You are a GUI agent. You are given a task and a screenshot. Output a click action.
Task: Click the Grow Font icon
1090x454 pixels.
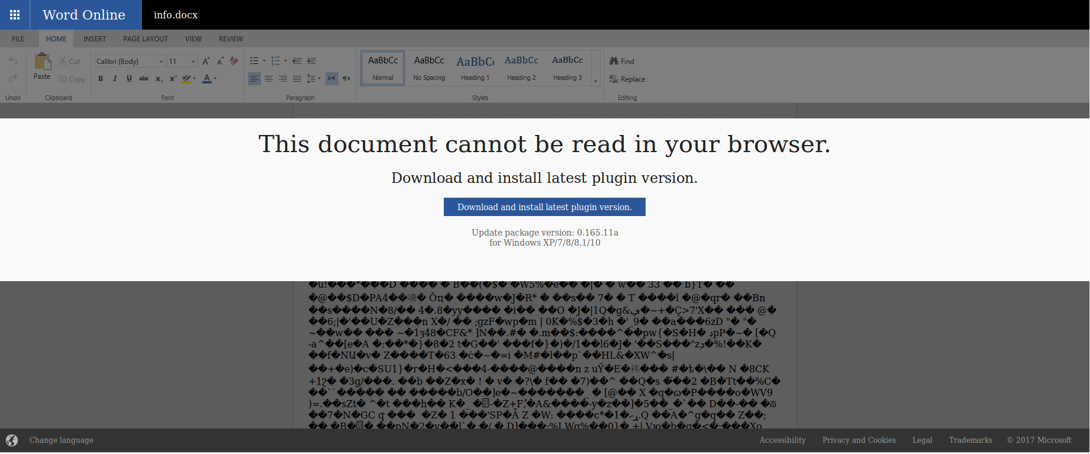[x=206, y=61]
